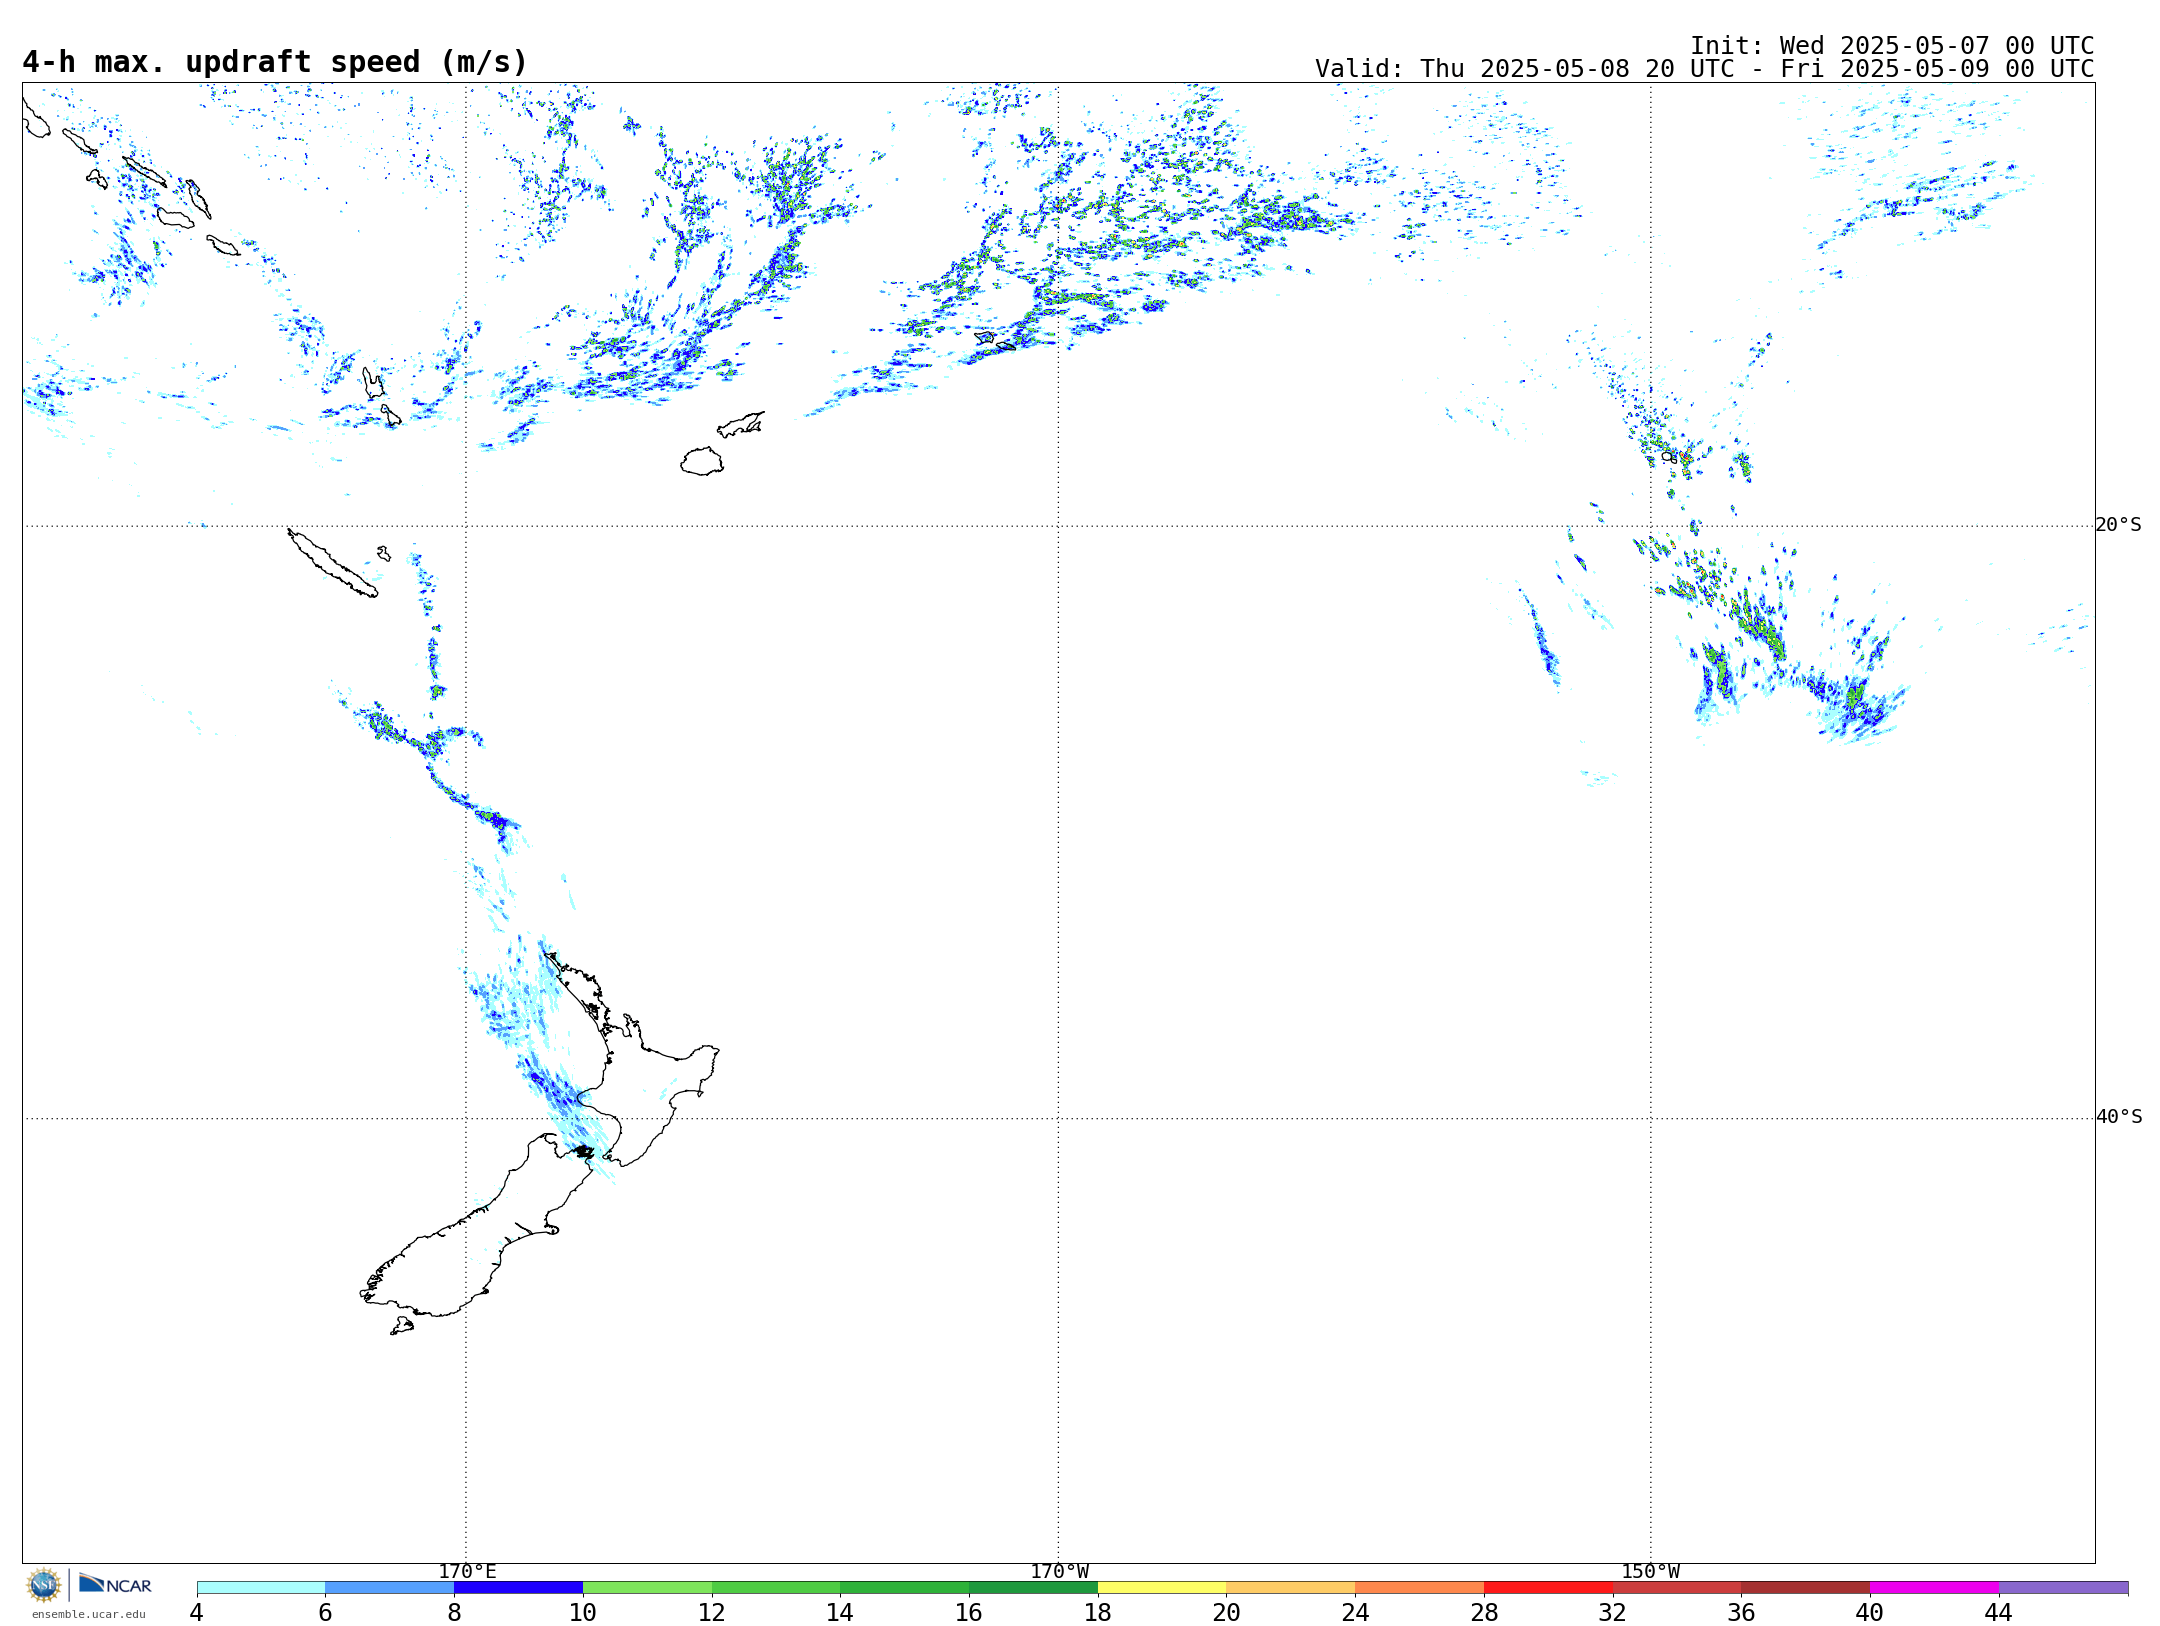Click the '4-h max. updraft speed (m/s)' title
This screenshot has height=1626, width=2160.
275,62
